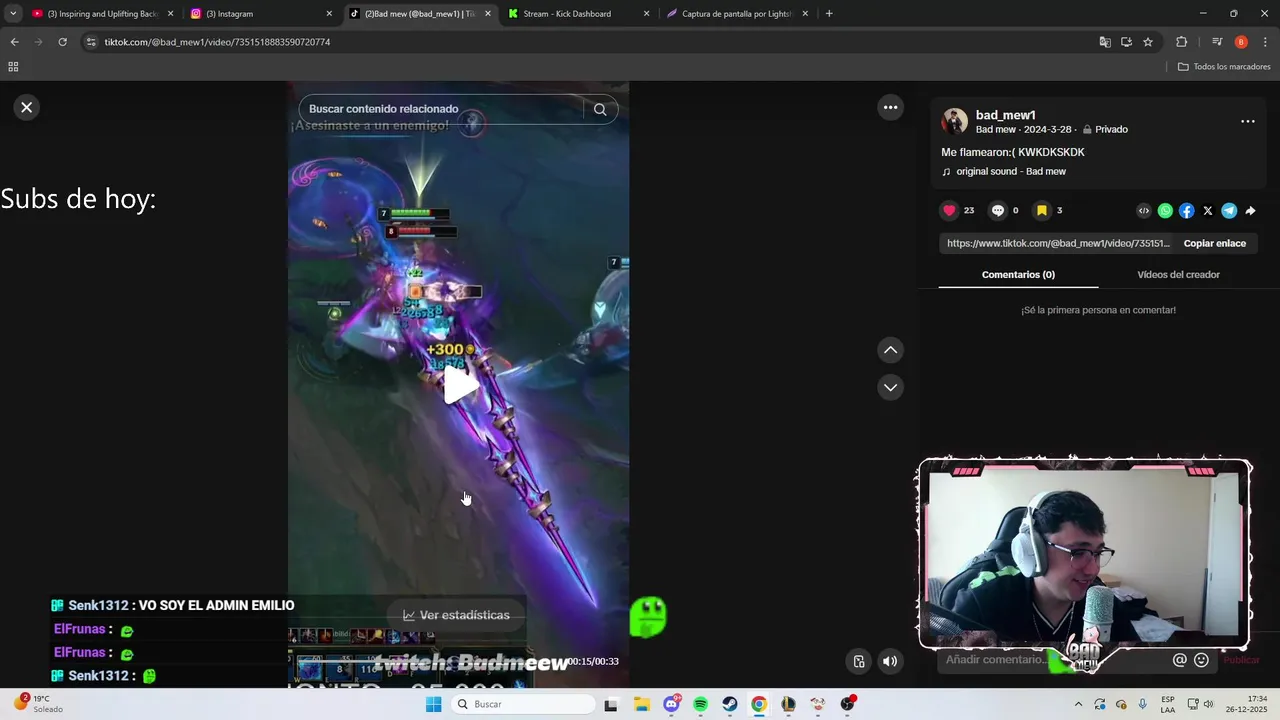
Task: Open the video options three-dot menu
Action: click(x=890, y=107)
